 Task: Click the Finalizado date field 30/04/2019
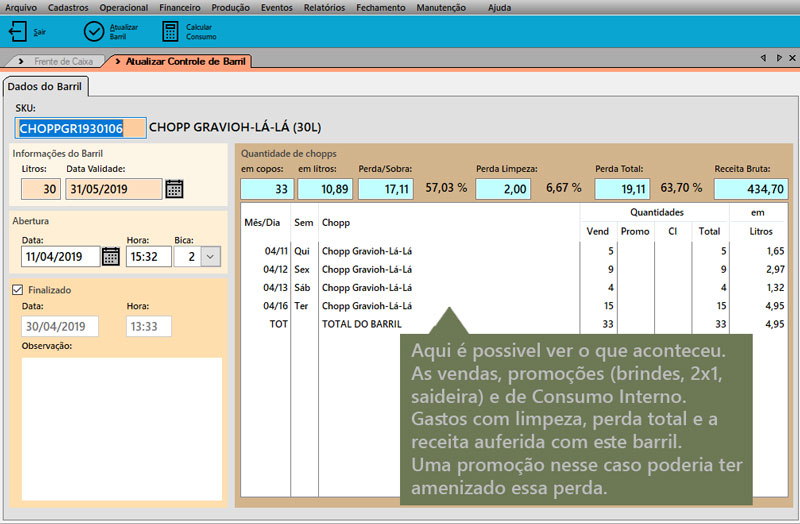point(60,327)
